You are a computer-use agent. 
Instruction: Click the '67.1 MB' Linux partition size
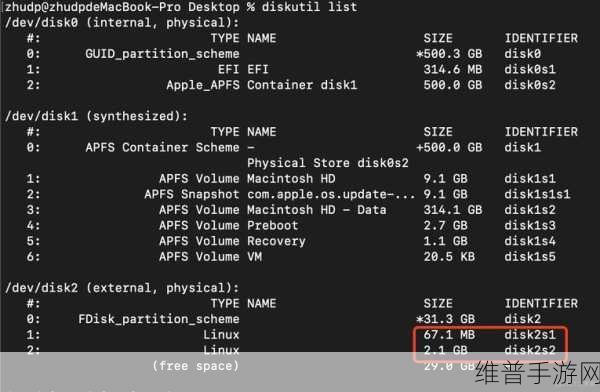tap(449, 335)
